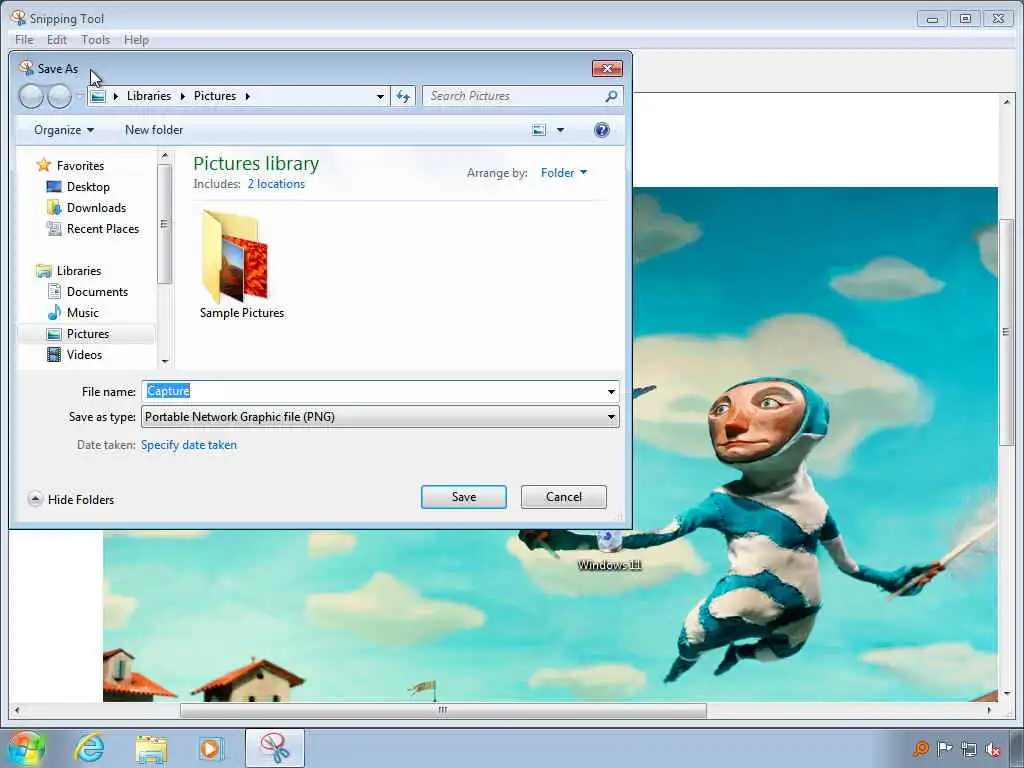Collapse folders with Hide Folders
Viewport: 1024px width, 768px height.
coord(71,500)
